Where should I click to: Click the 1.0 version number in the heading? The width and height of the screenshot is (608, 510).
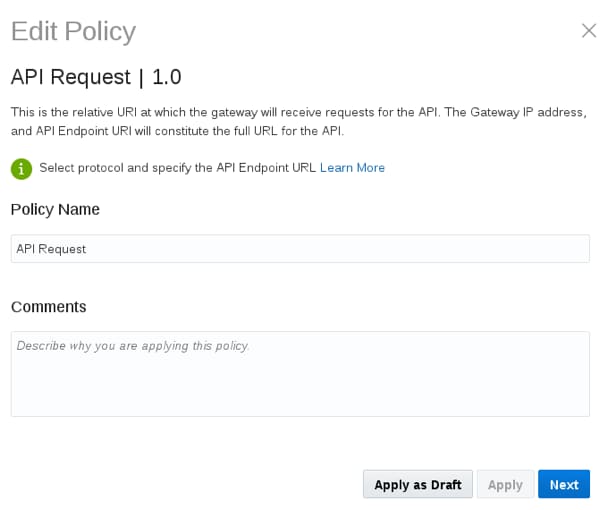(x=166, y=77)
